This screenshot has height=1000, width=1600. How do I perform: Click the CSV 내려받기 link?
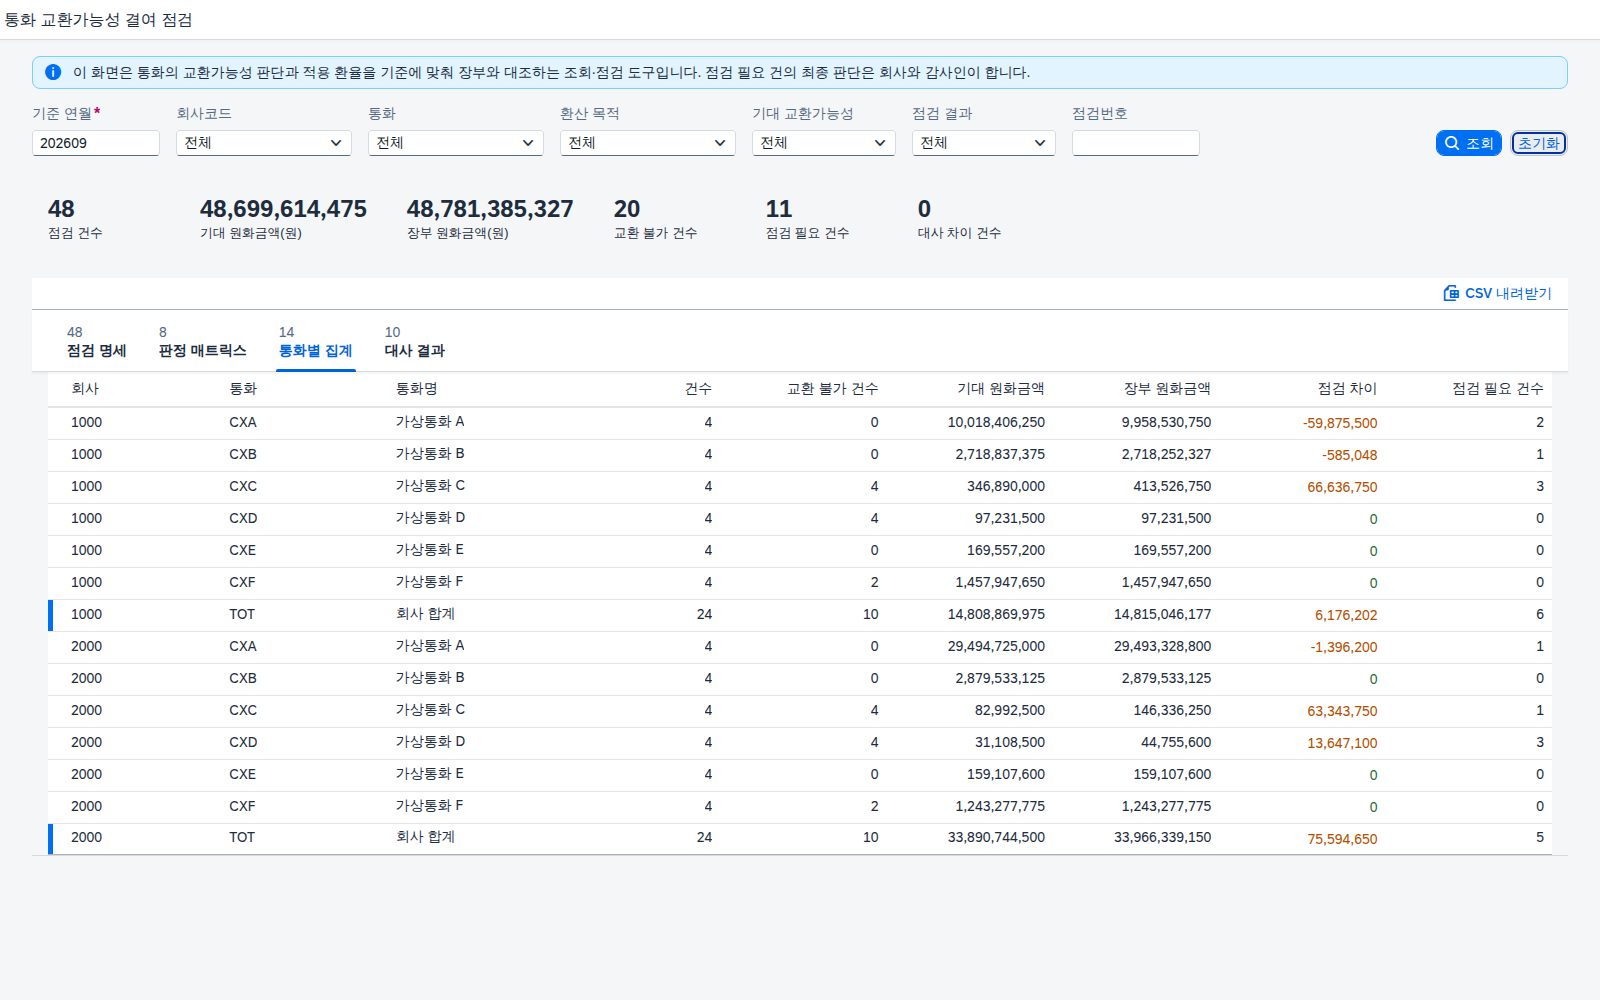coord(1497,293)
